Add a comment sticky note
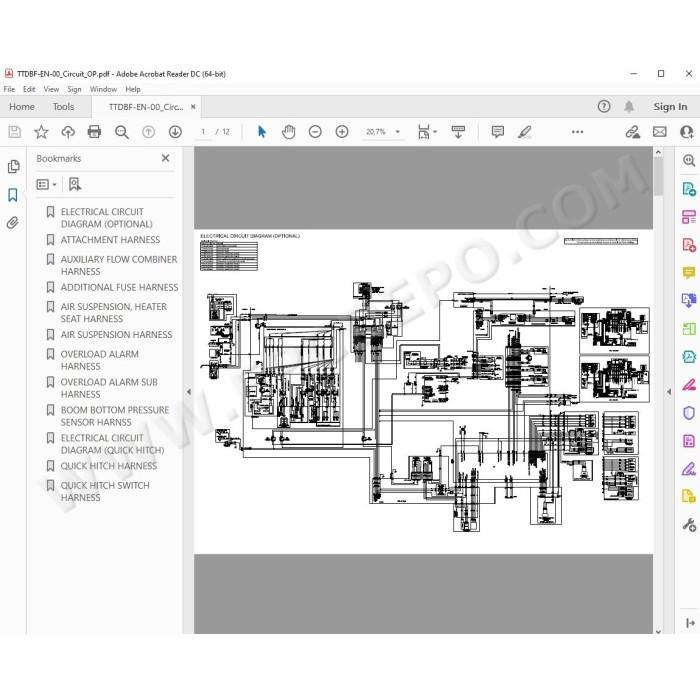This screenshot has width=700, height=700. point(497,132)
